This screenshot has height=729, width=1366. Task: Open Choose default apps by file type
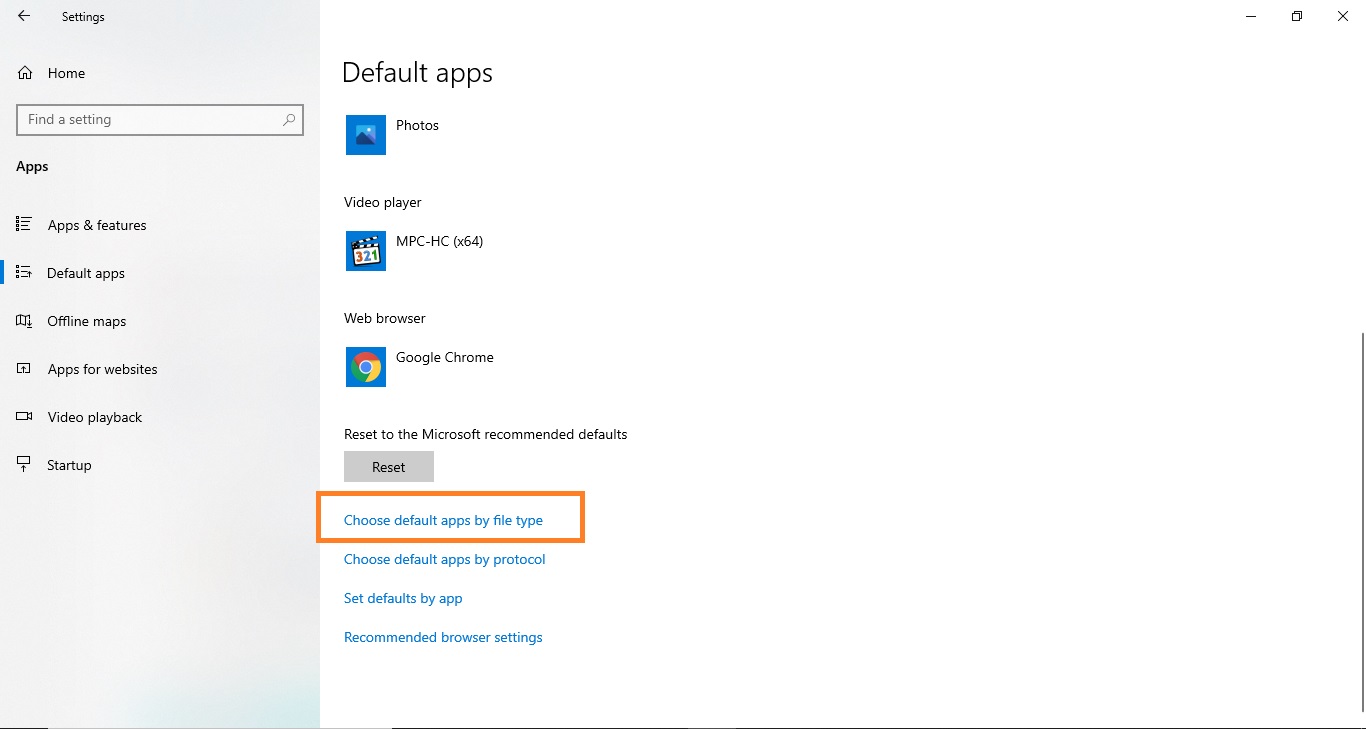(x=443, y=520)
